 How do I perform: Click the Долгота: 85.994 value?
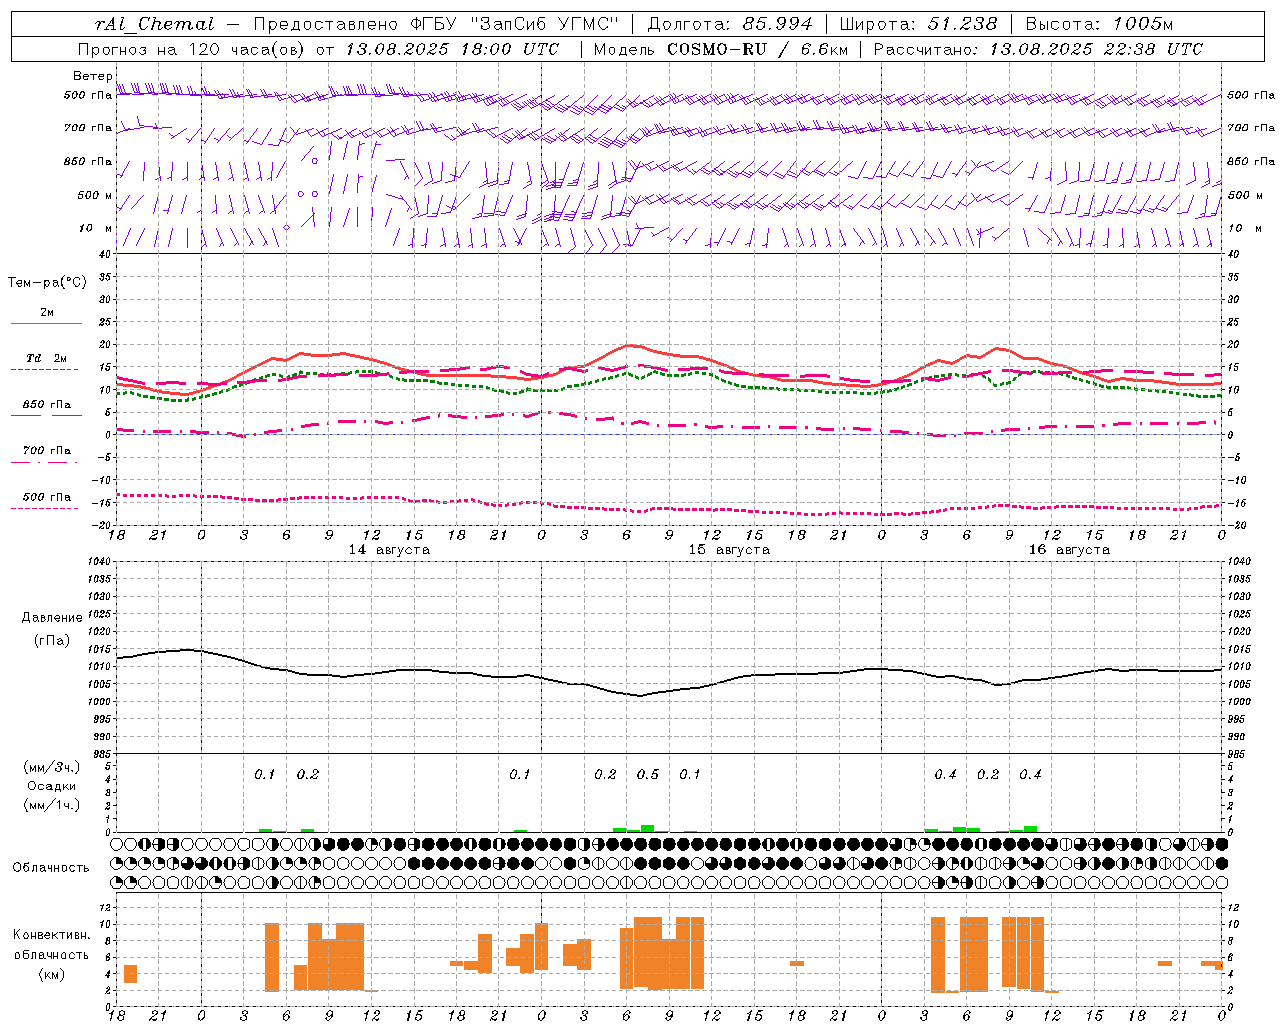click(x=732, y=24)
